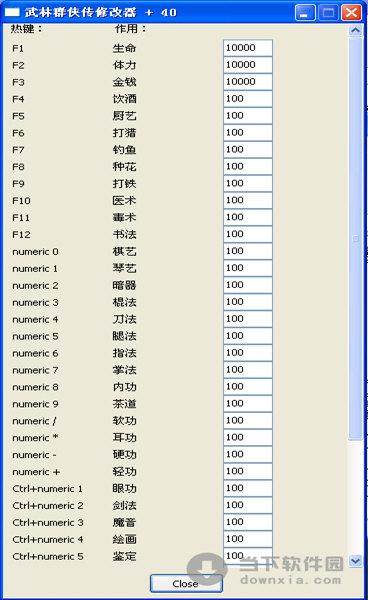Click the 暗器 value field for numeric 2

point(248,285)
